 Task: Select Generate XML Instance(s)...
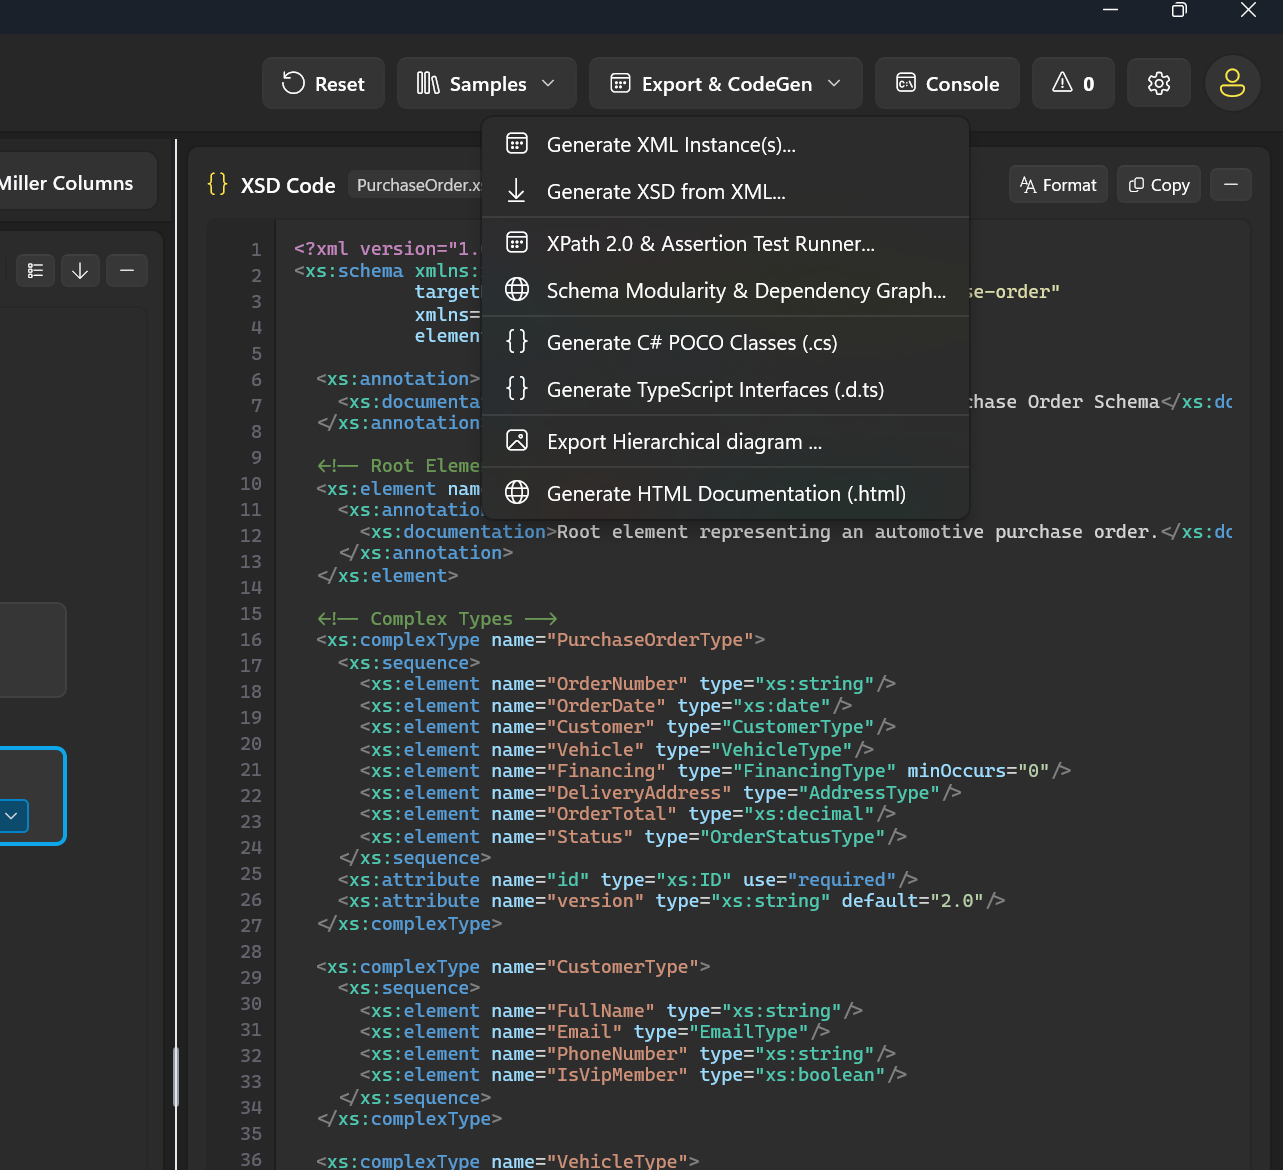click(x=725, y=145)
